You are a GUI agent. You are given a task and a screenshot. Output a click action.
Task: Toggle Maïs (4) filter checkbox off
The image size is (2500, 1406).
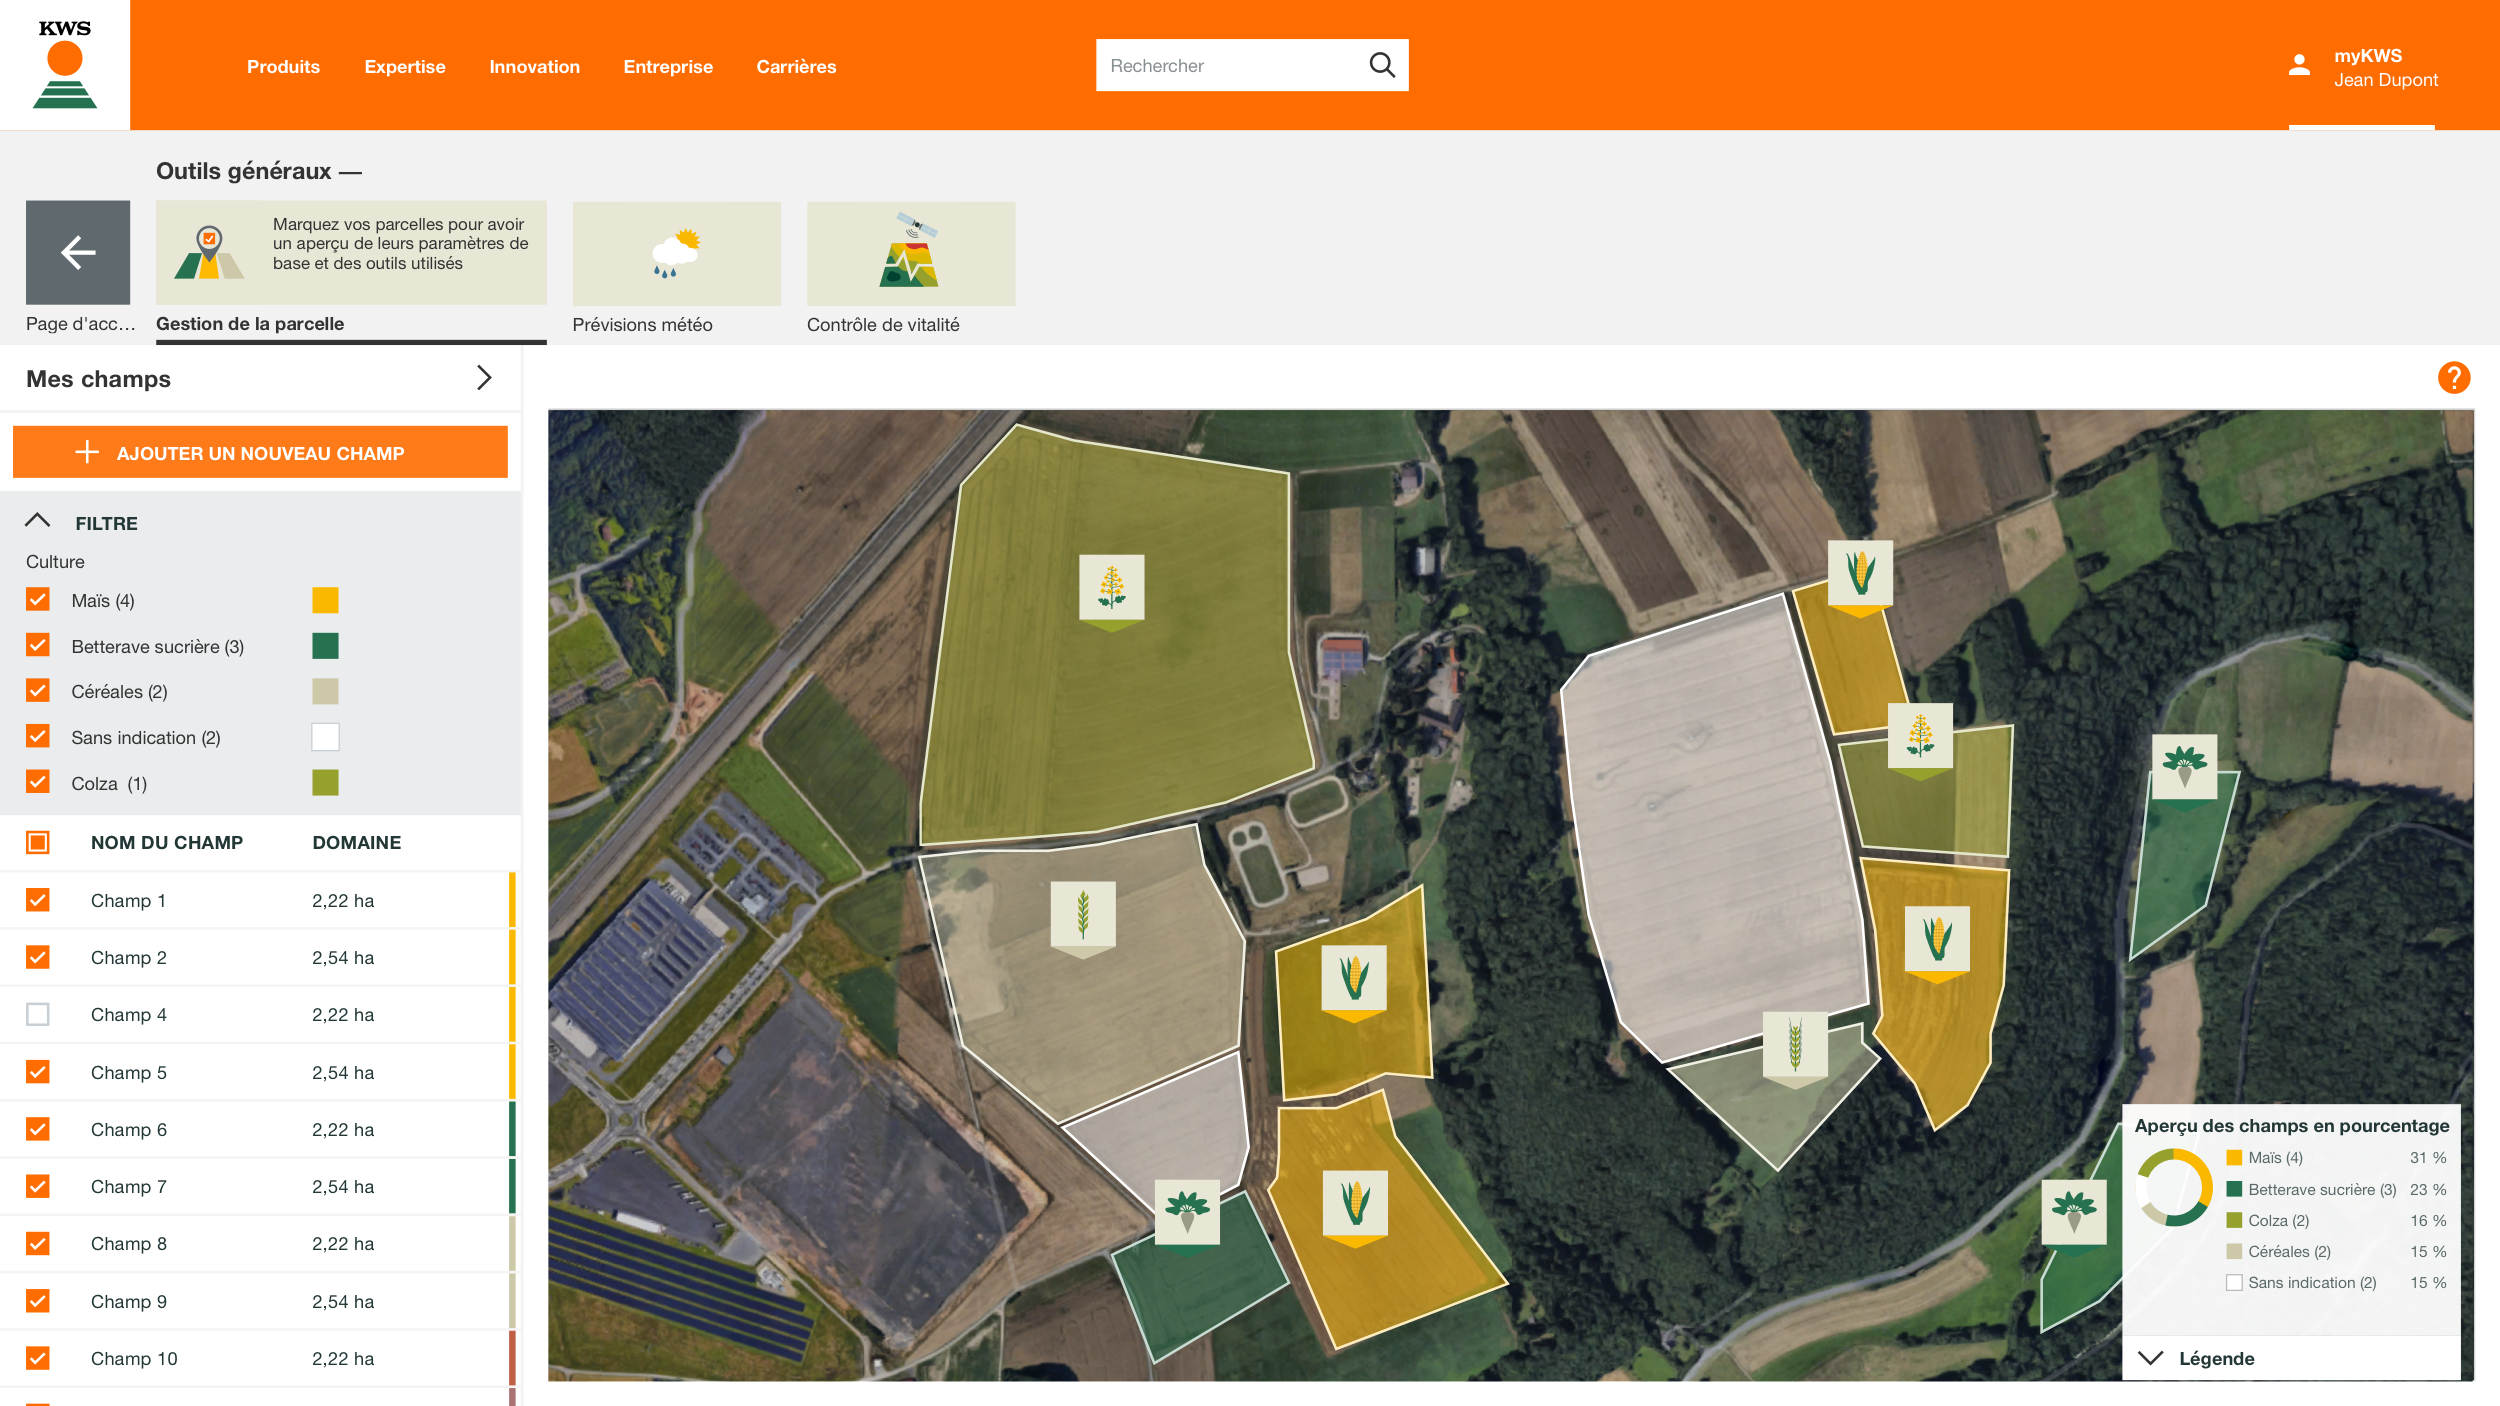click(x=38, y=599)
